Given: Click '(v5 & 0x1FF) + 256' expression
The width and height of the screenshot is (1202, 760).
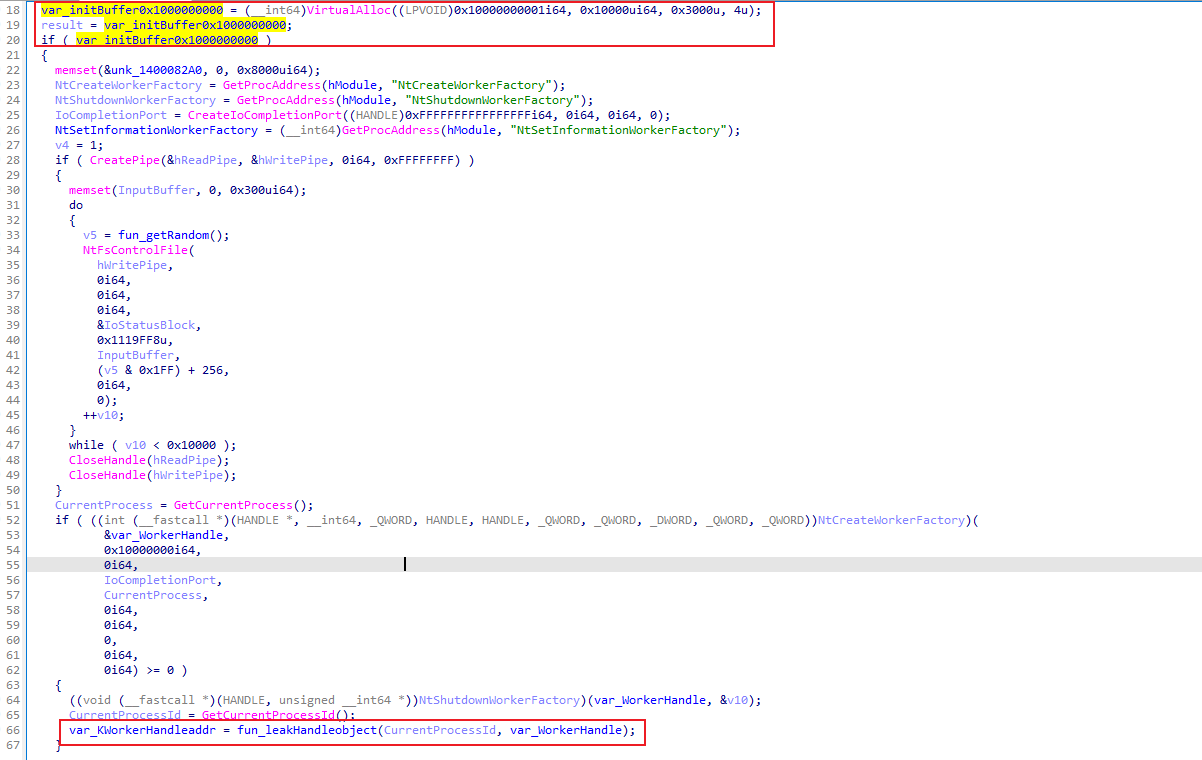Looking at the screenshot, I should (x=160, y=370).
